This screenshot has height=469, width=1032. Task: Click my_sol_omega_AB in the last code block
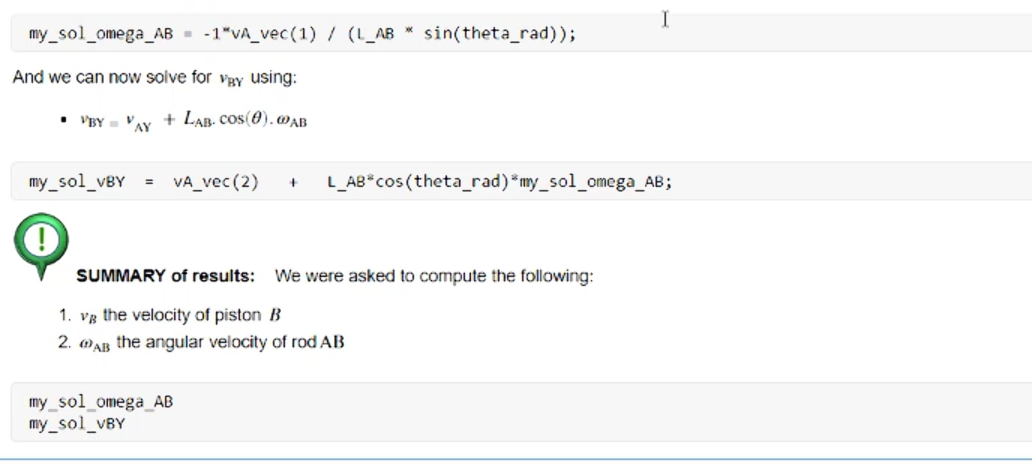pos(101,402)
